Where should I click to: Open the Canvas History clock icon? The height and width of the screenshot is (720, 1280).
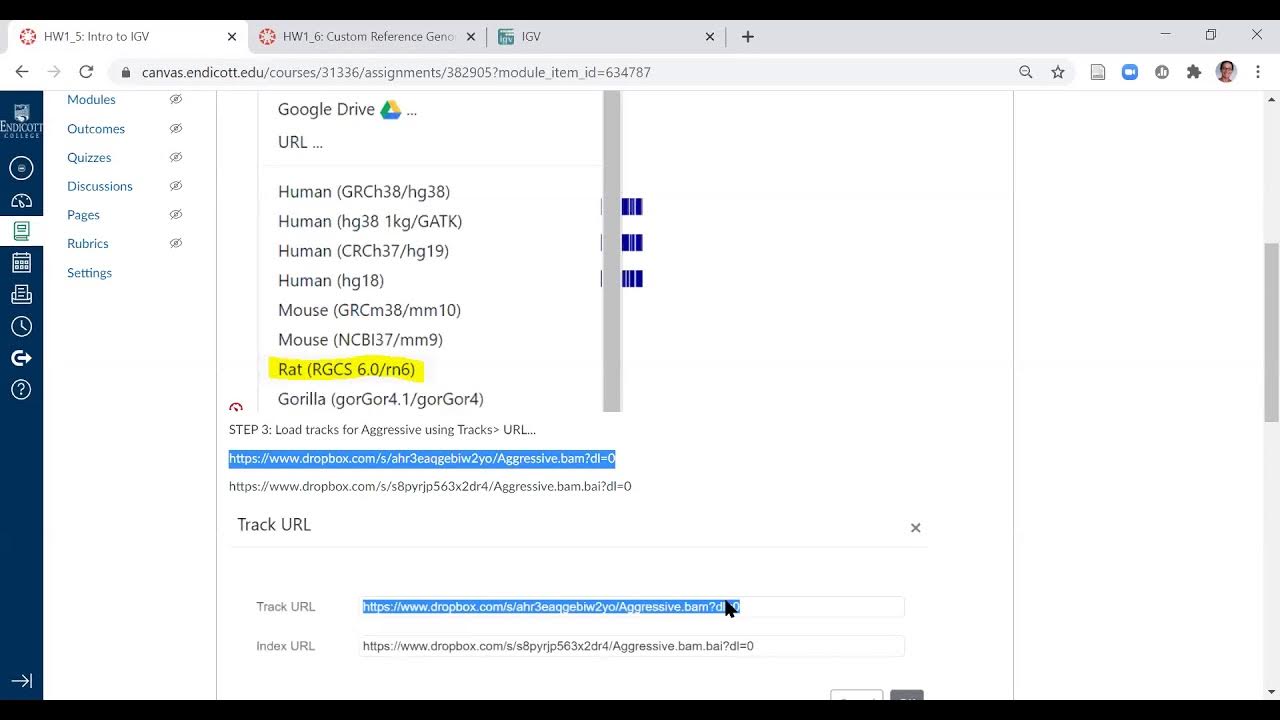coord(21,327)
